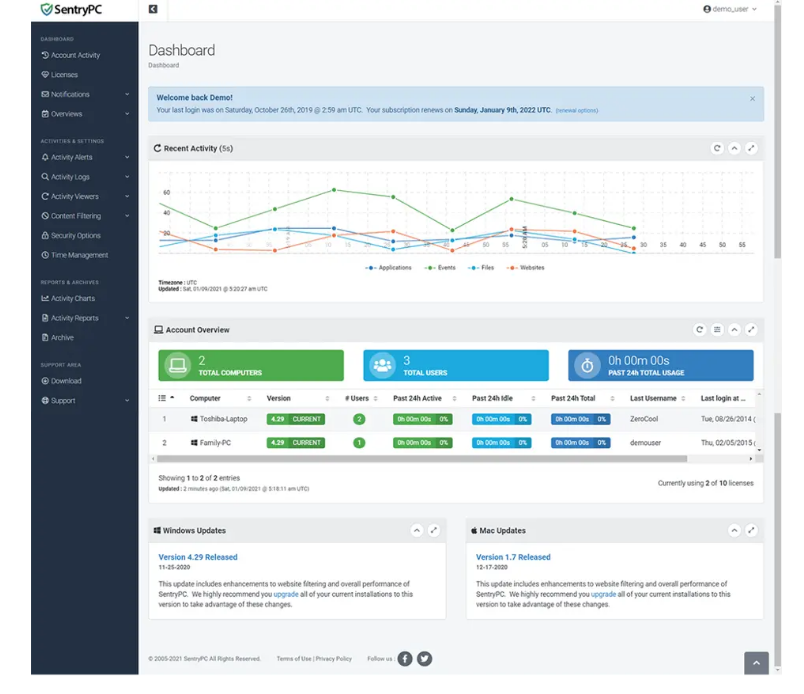Click the row-number list icon header
The width and height of the screenshot is (804, 694).
coord(166,398)
